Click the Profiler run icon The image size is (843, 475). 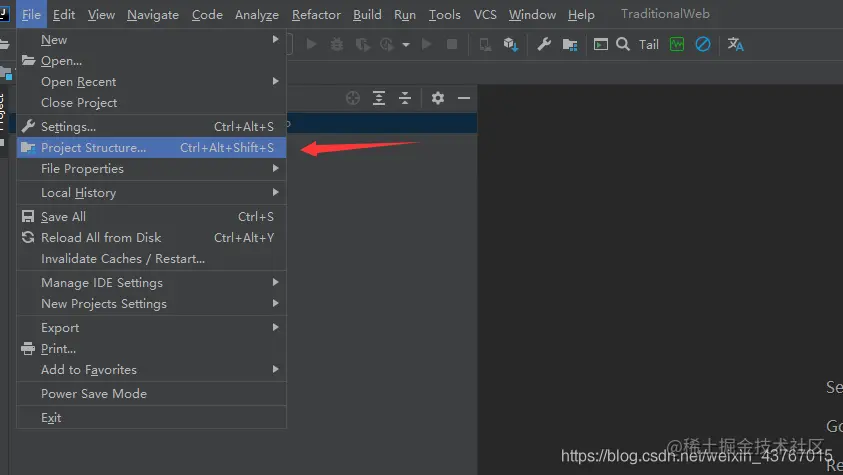387,44
